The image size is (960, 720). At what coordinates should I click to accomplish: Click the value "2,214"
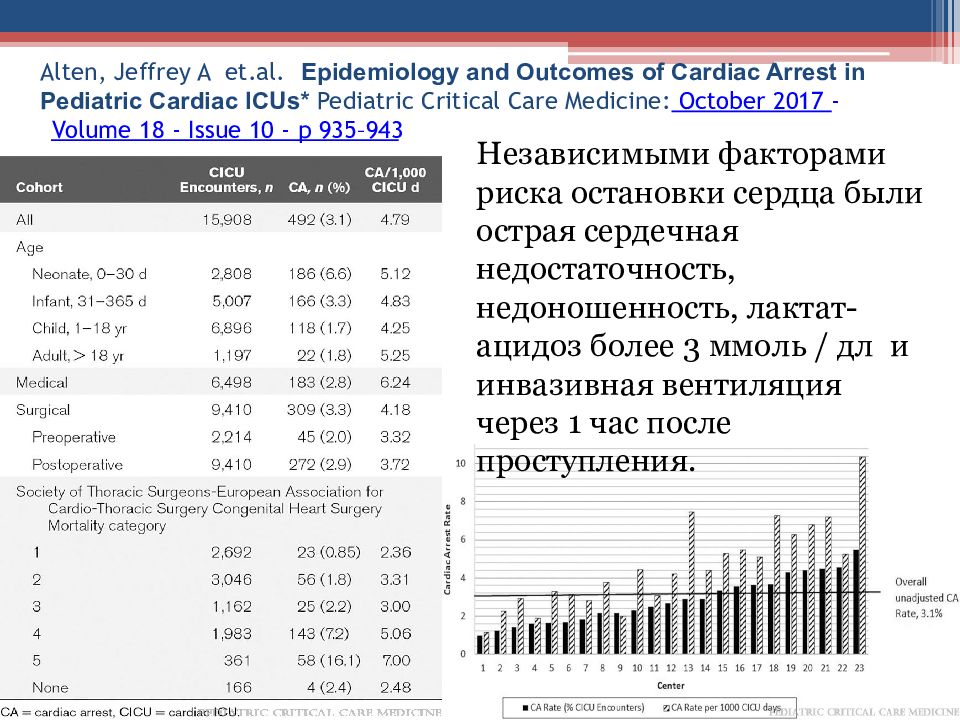click(231, 437)
